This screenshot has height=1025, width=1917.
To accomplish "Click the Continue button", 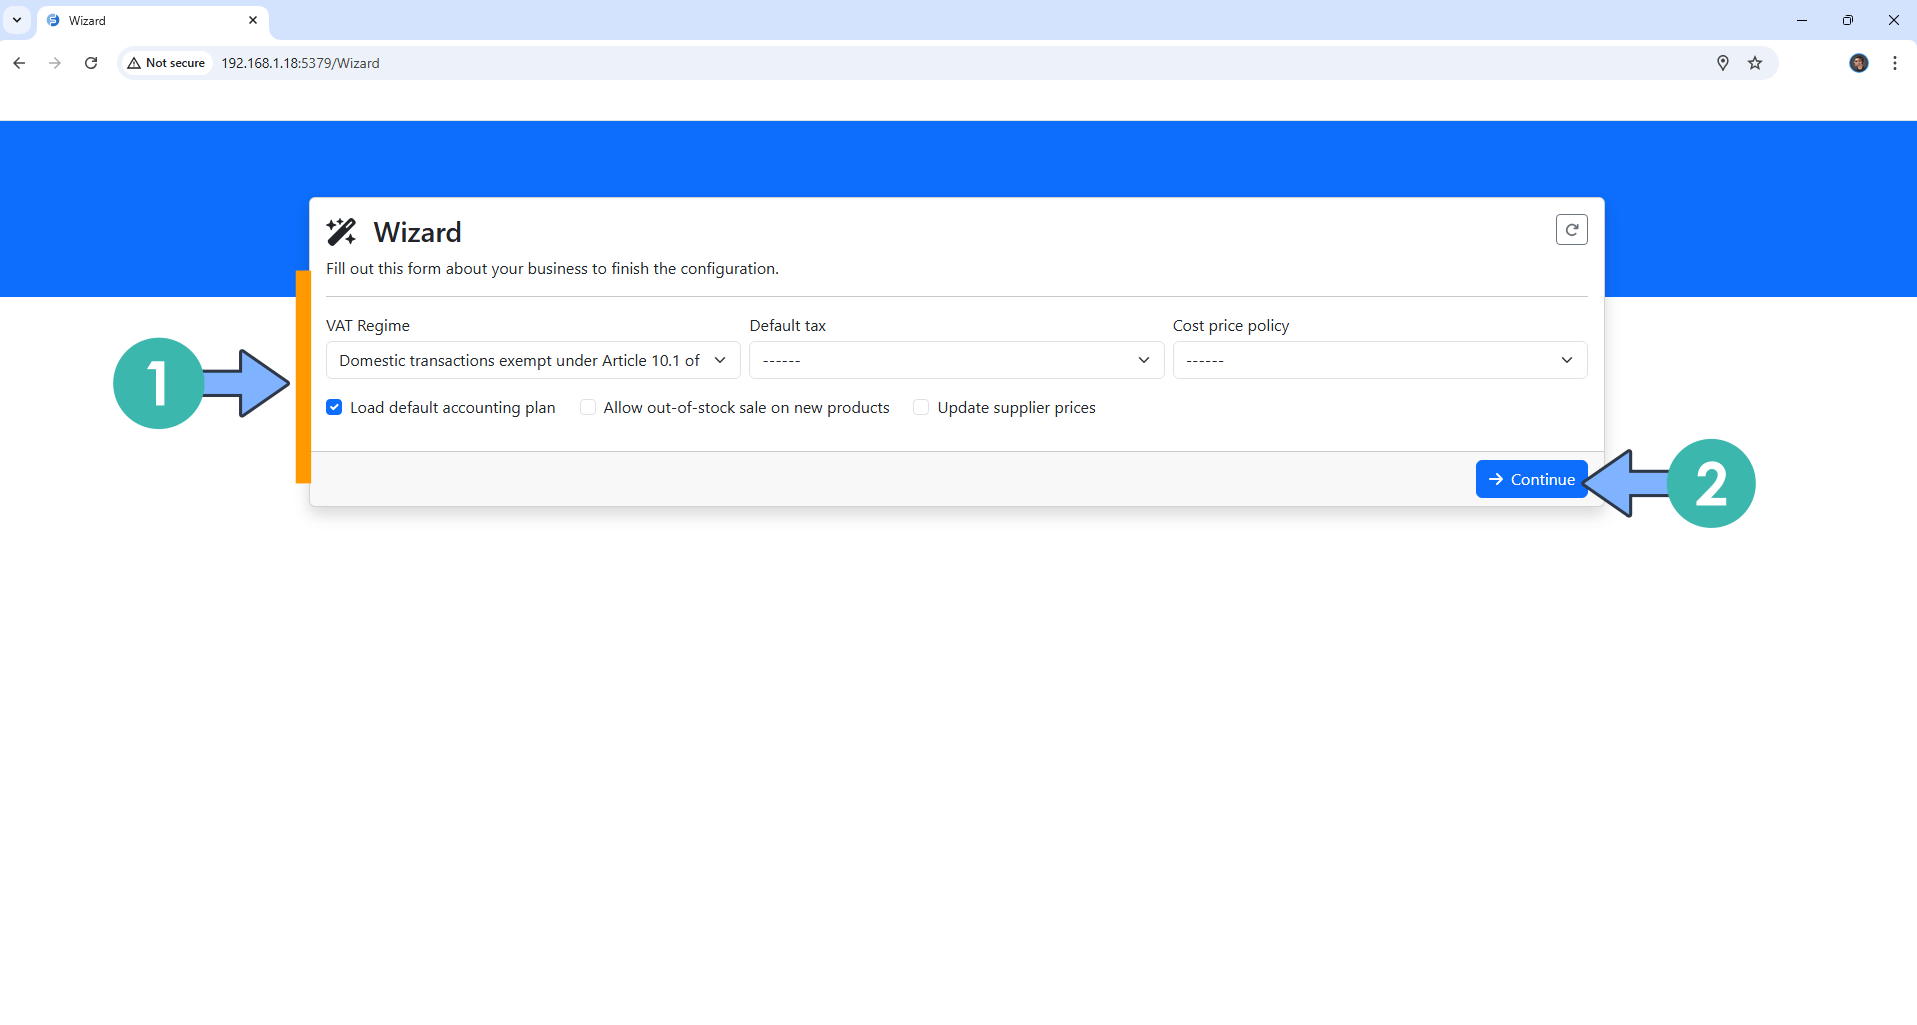I will pos(1531,479).
